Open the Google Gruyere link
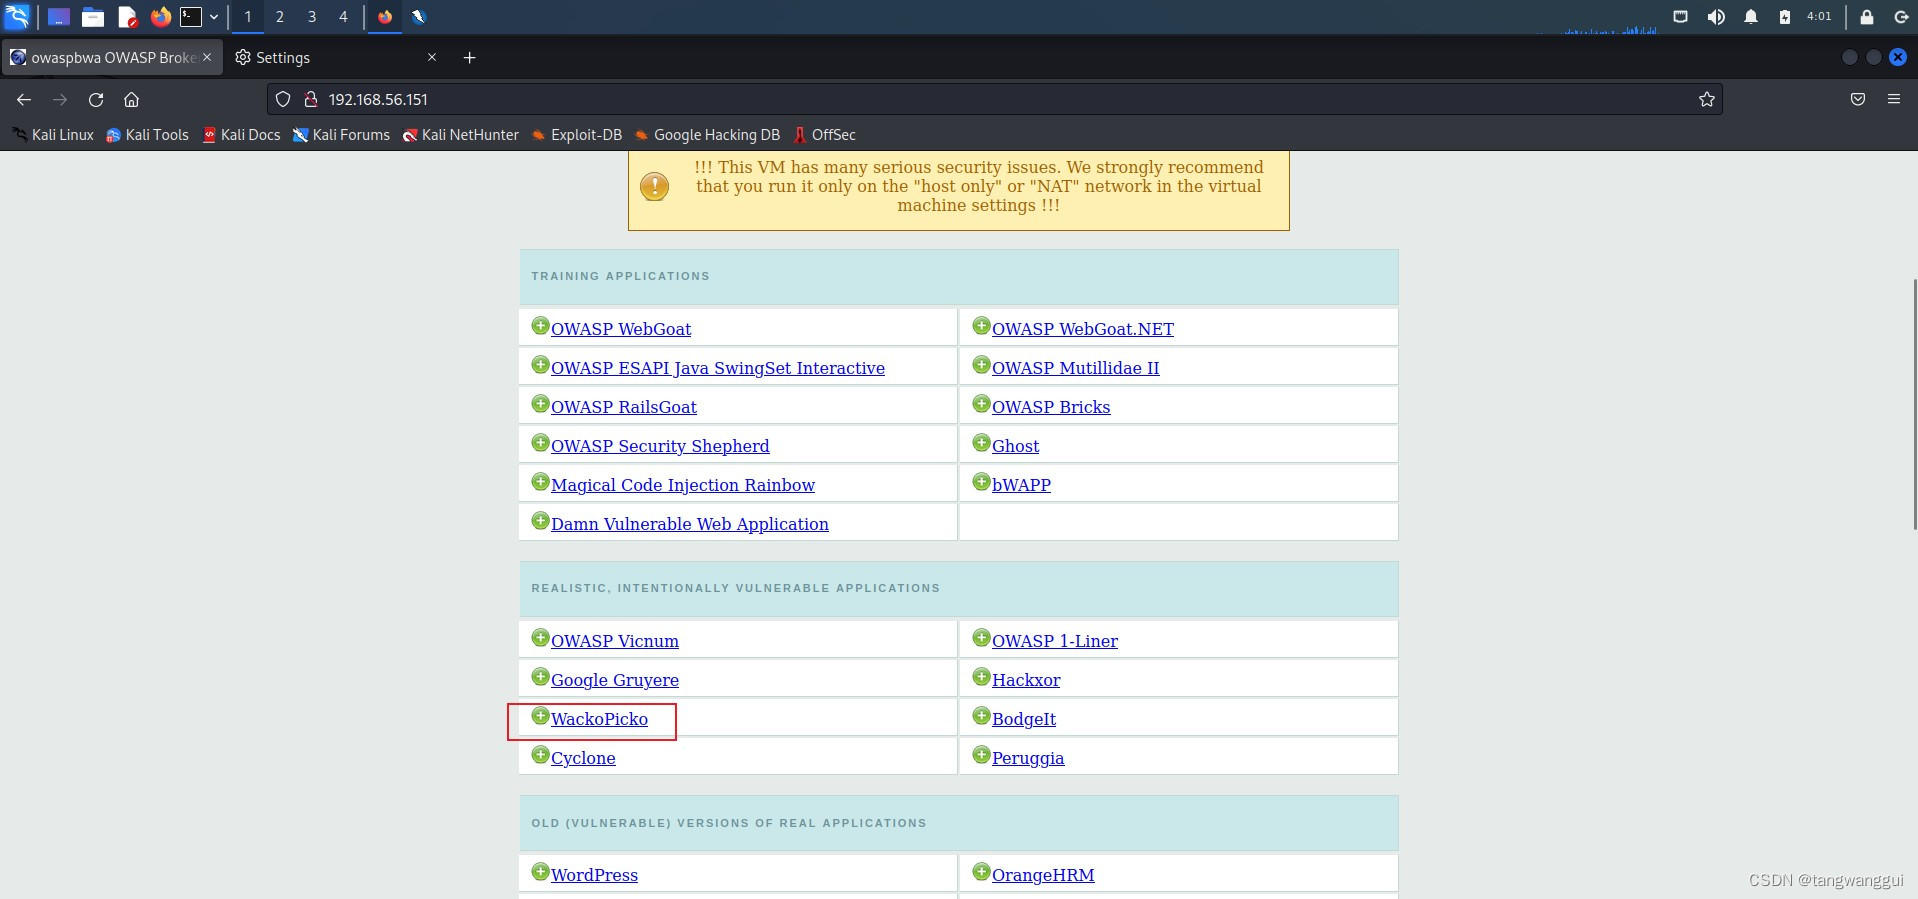Screen dimensions: 1918x899 615,680
